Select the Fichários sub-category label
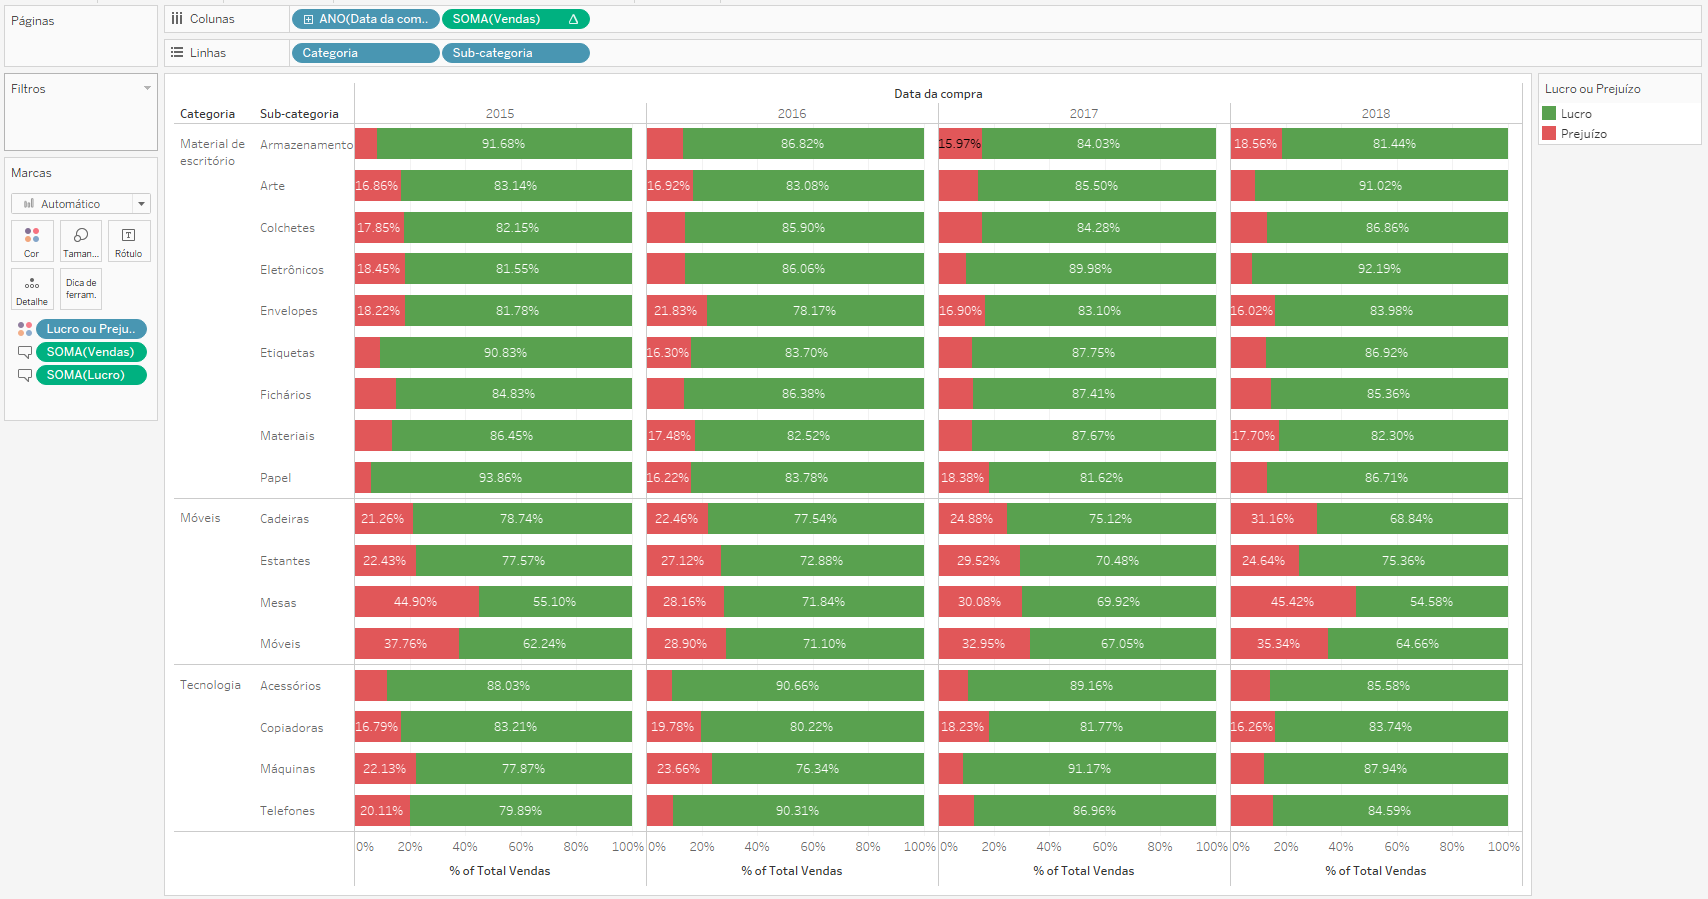1708x899 pixels. tap(286, 395)
